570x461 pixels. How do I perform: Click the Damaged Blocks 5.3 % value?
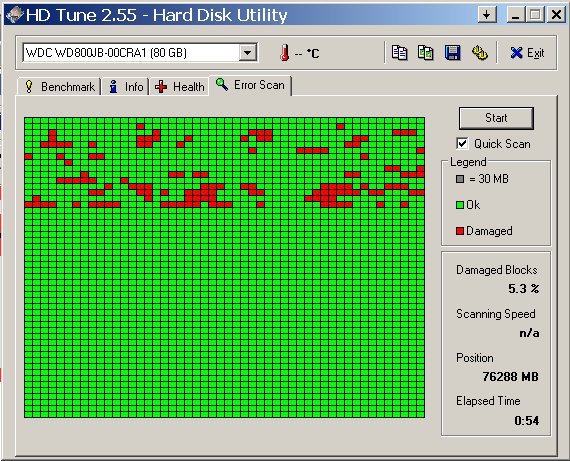tap(523, 289)
